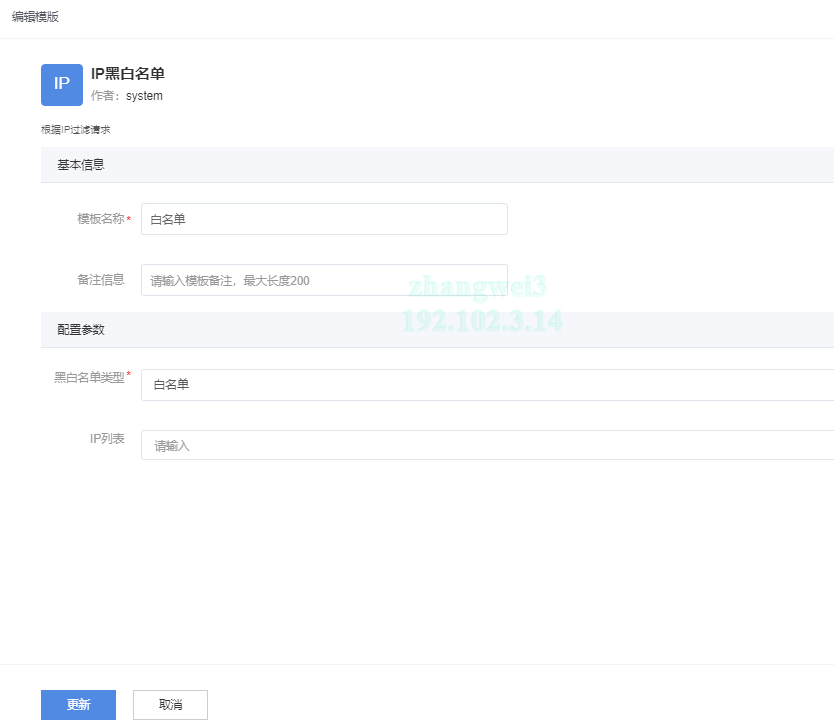Click the 黑白名单类型 field label
The width and height of the screenshot is (834, 728).
pyautogui.click(x=89, y=378)
